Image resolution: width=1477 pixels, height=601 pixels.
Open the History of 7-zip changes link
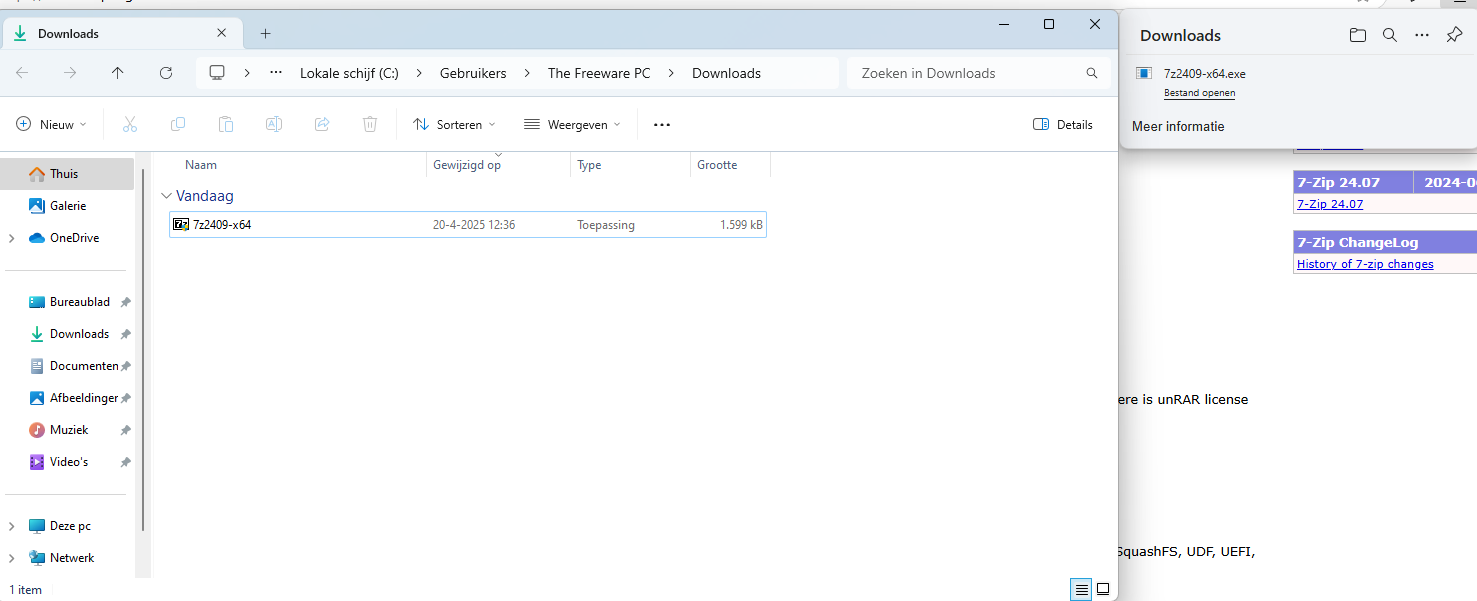[1364, 263]
